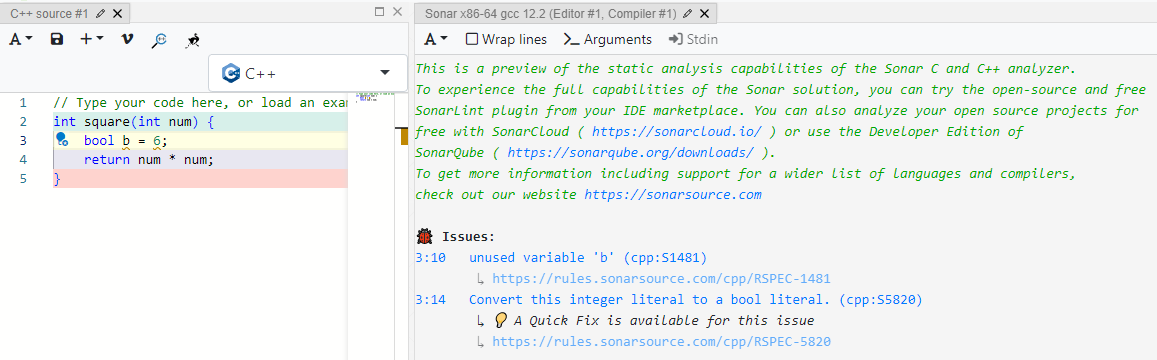1157x360 pixels.
Task: Open the C++ language selector dropdown
Action: coord(308,73)
